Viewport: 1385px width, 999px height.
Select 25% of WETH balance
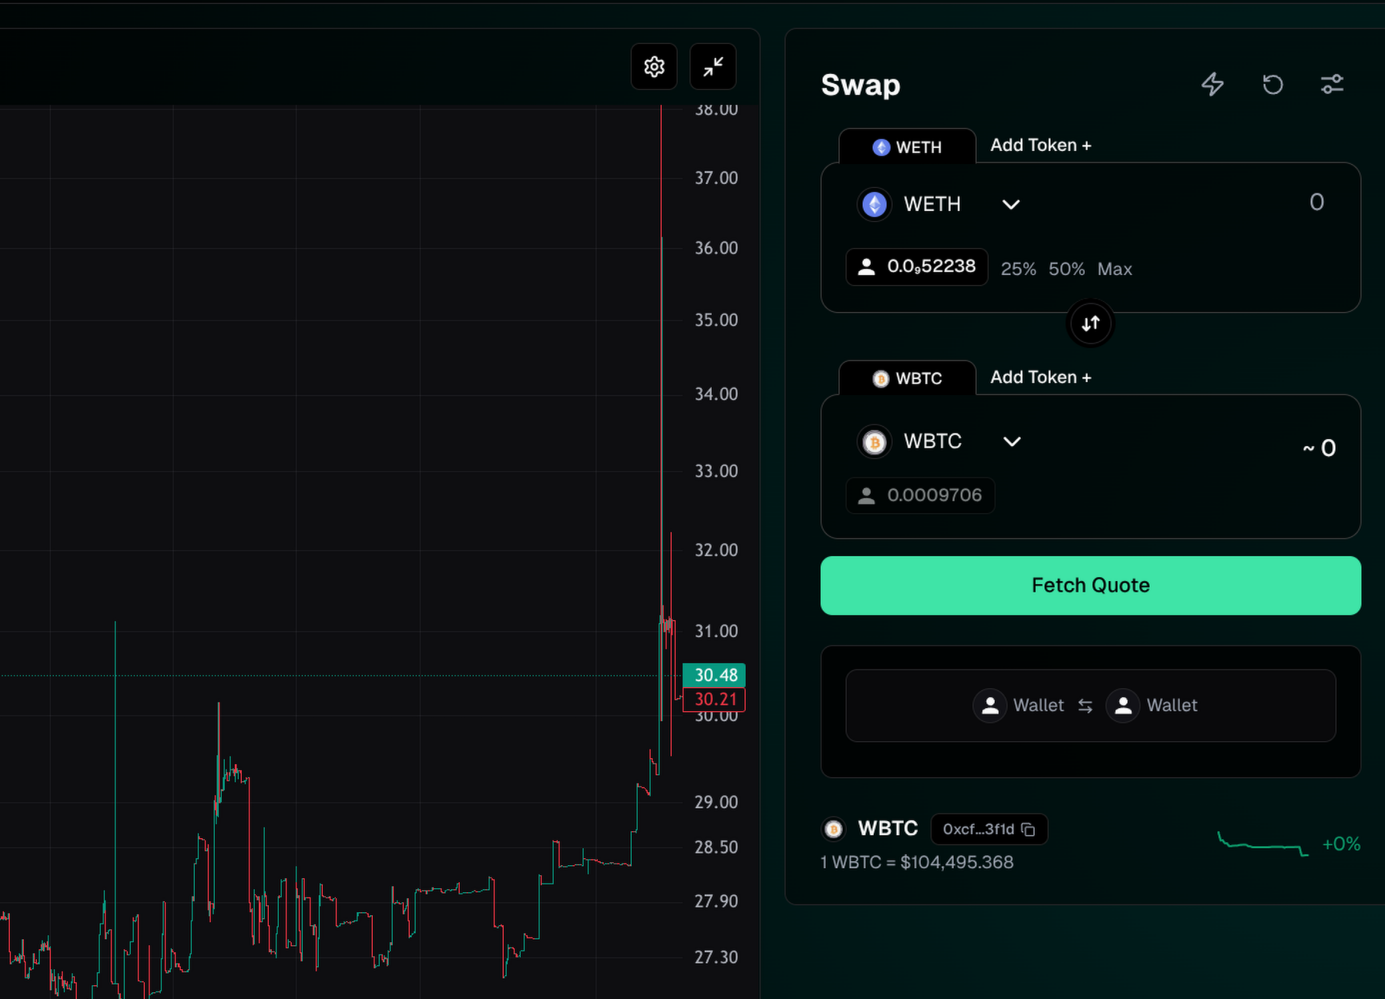click(x=1018, y=269)
